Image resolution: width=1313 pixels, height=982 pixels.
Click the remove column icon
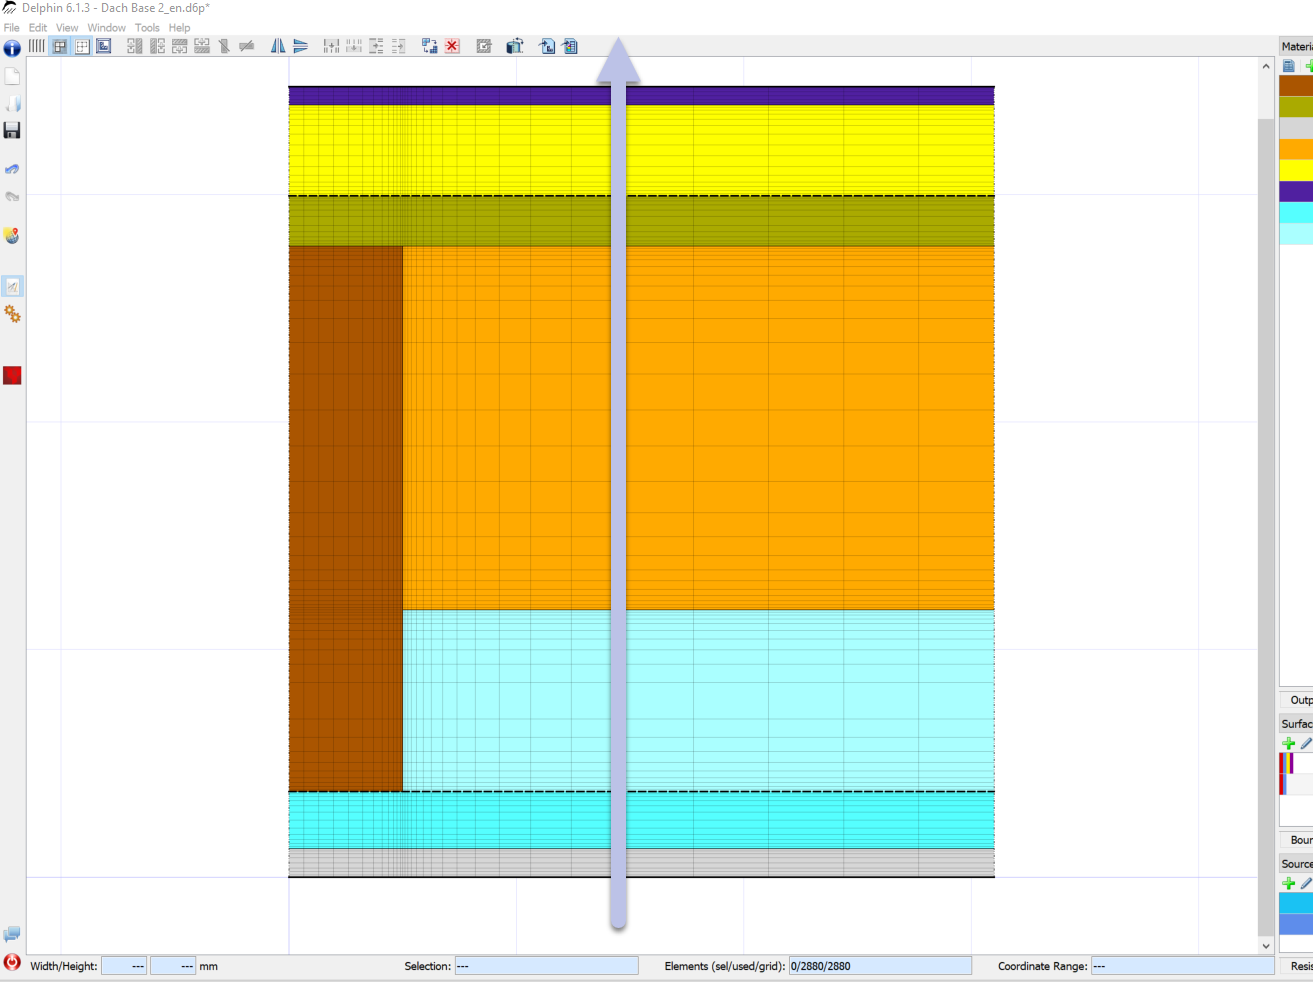tap(224, 46)
